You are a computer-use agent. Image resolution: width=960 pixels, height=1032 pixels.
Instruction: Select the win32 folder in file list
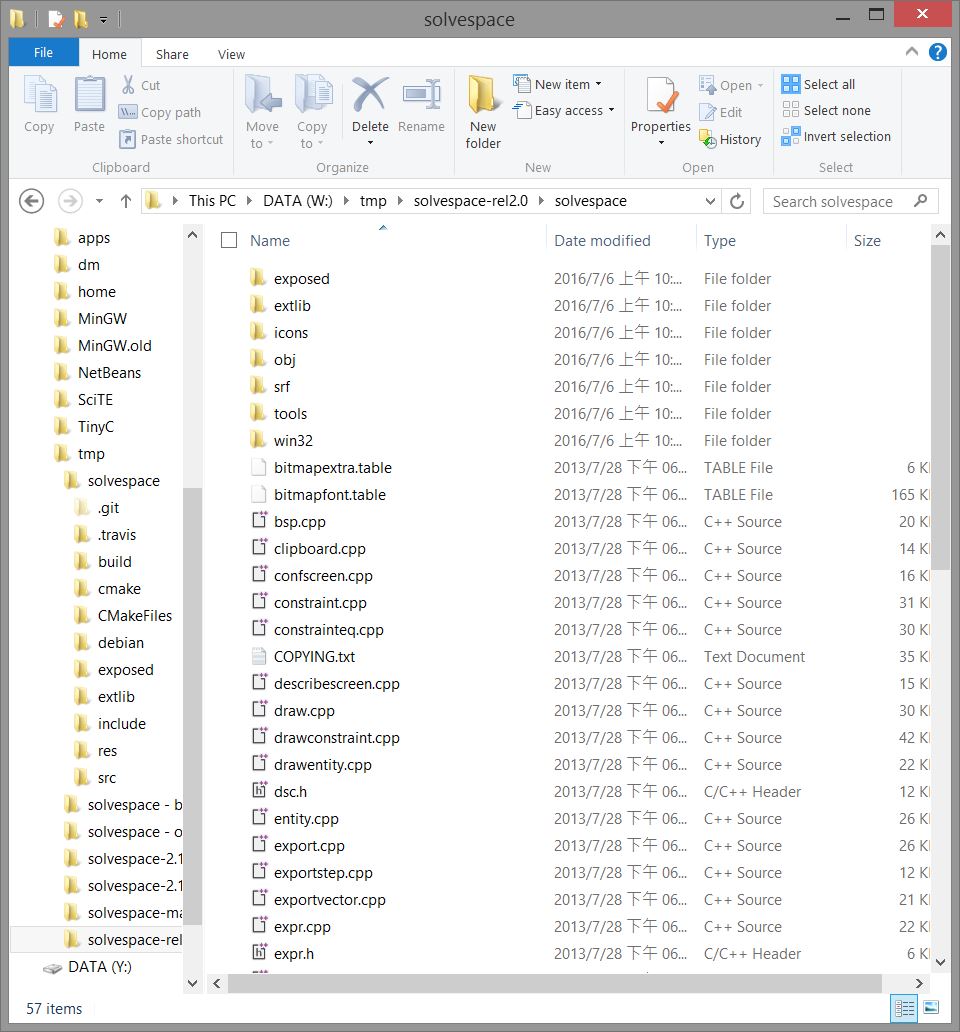click(293, 441)
